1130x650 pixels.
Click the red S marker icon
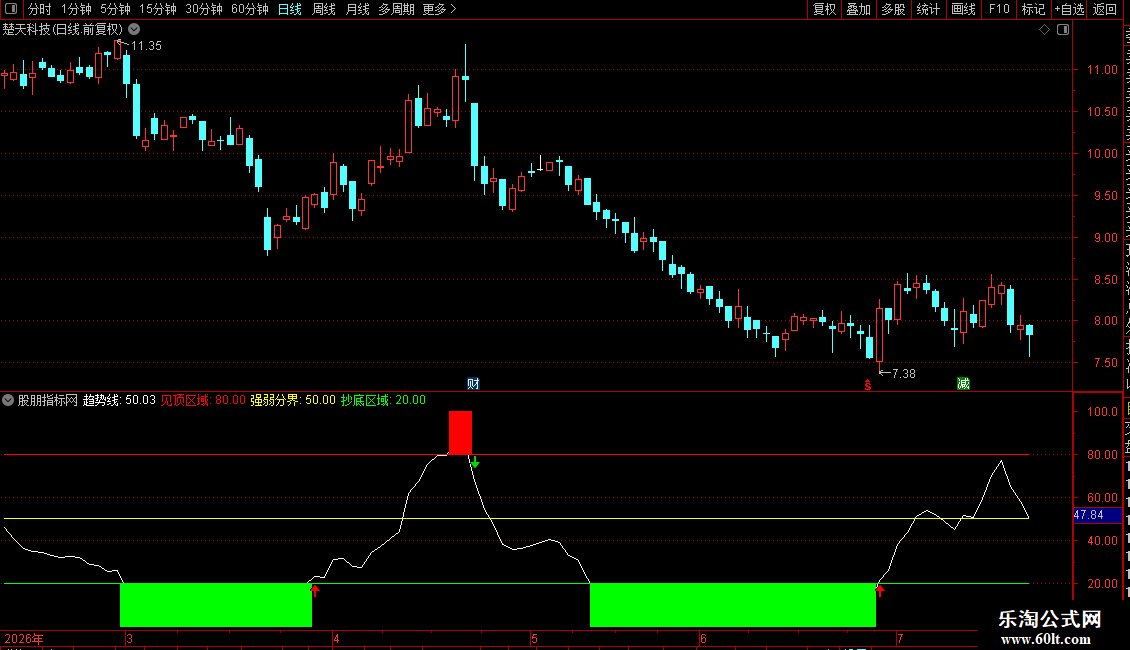pos(868,386)
